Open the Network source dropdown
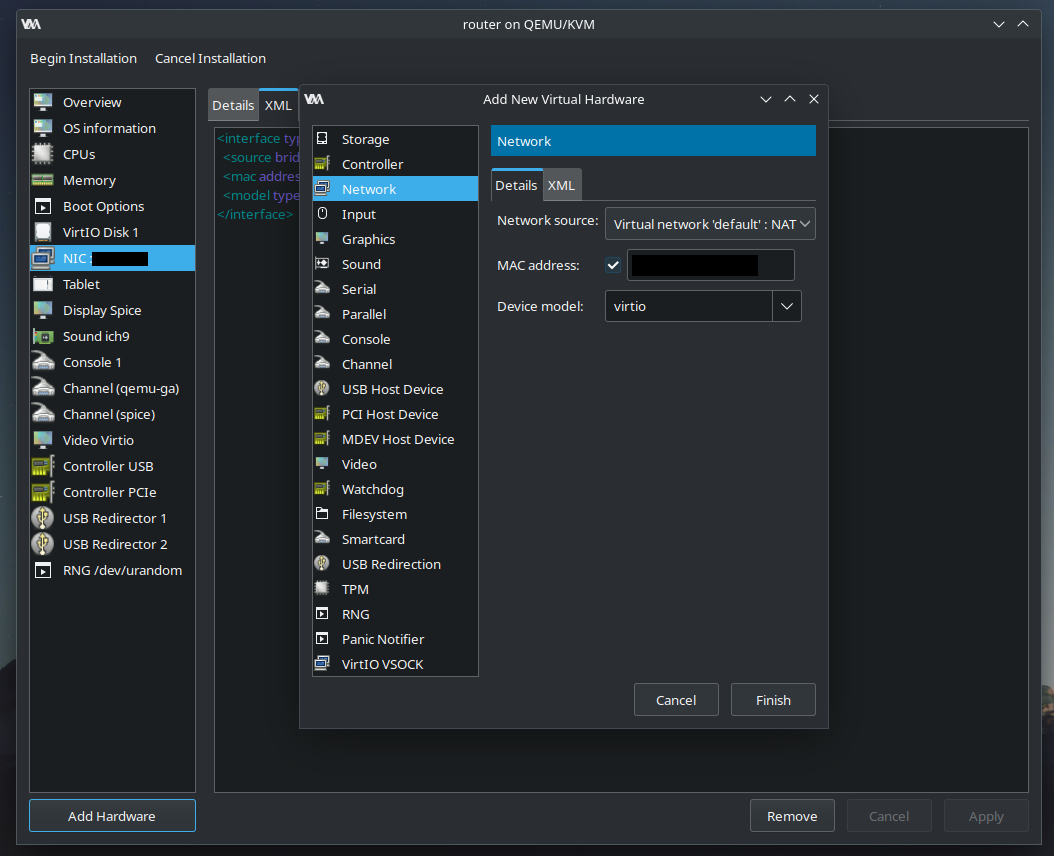Screen dimensions: 1054x856 711,224
